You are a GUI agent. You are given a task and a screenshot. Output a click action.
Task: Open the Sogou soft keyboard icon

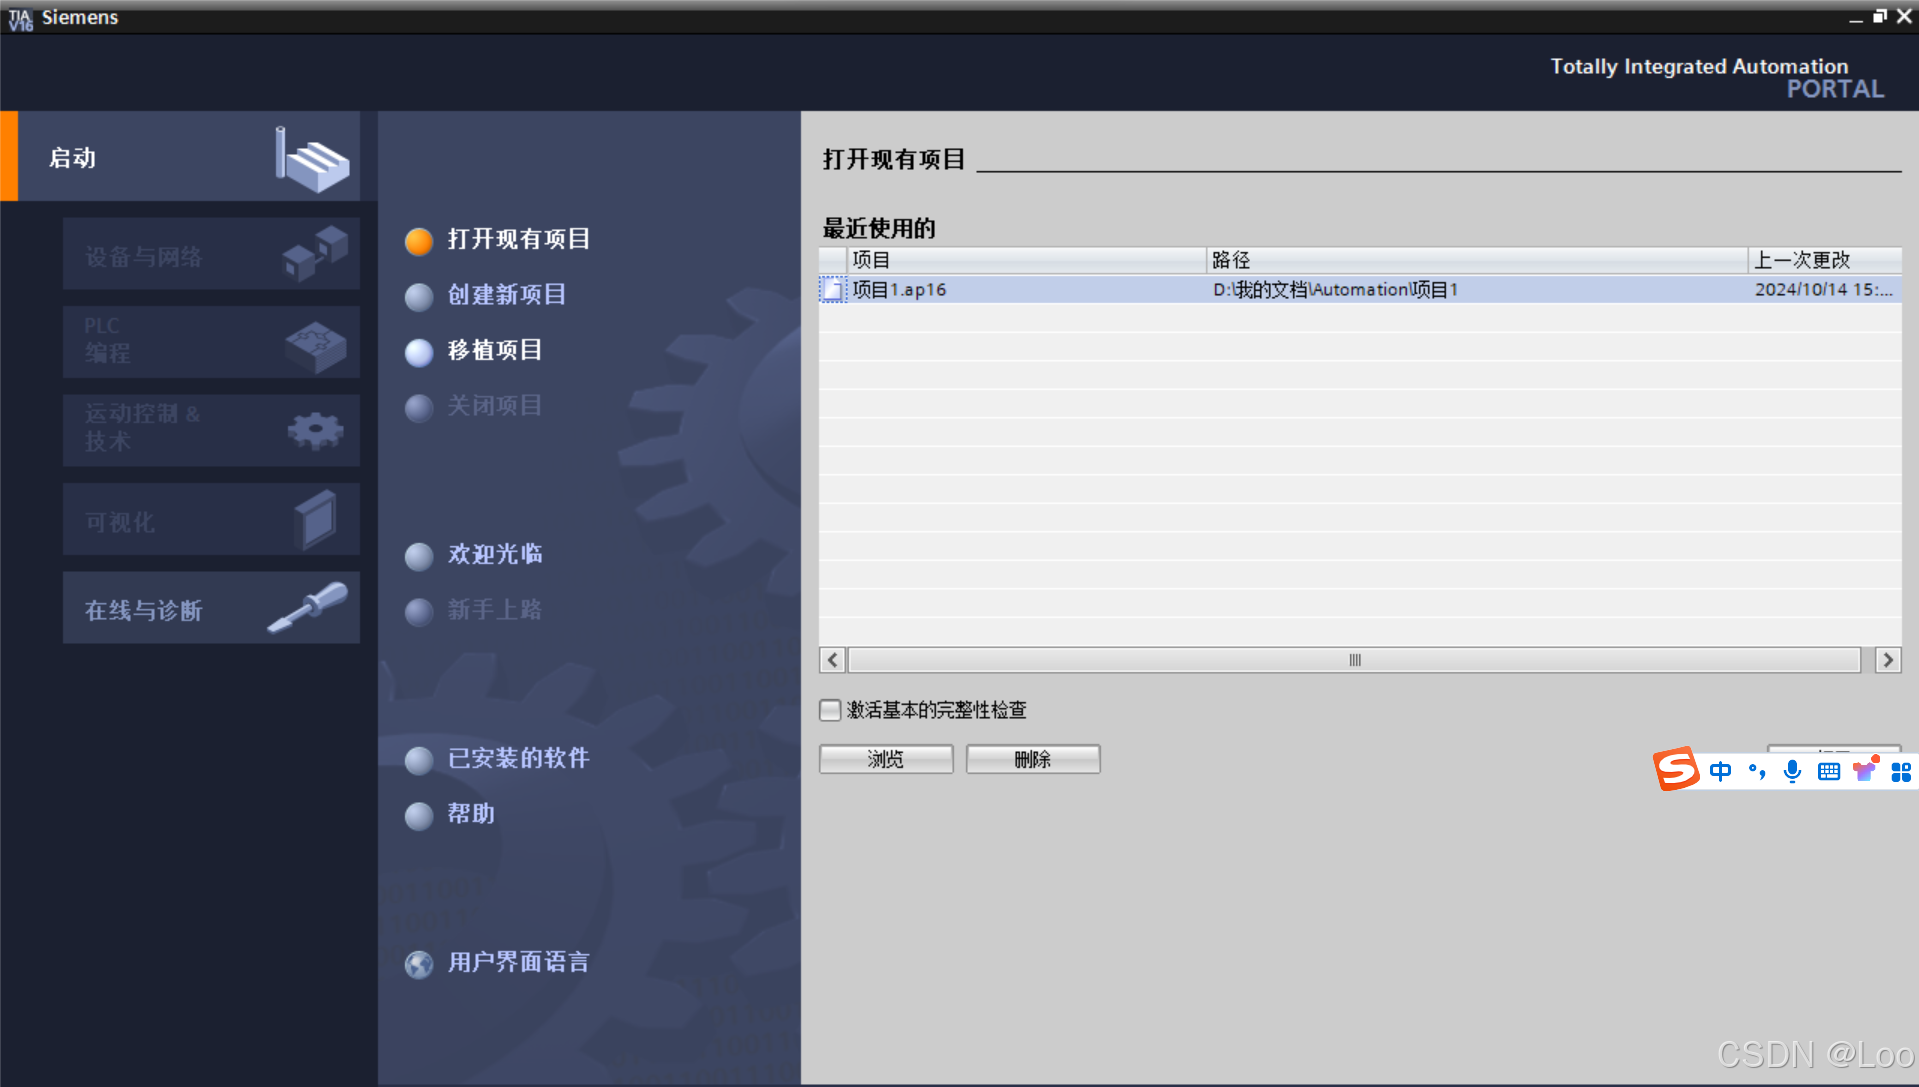coord(1829,771)
